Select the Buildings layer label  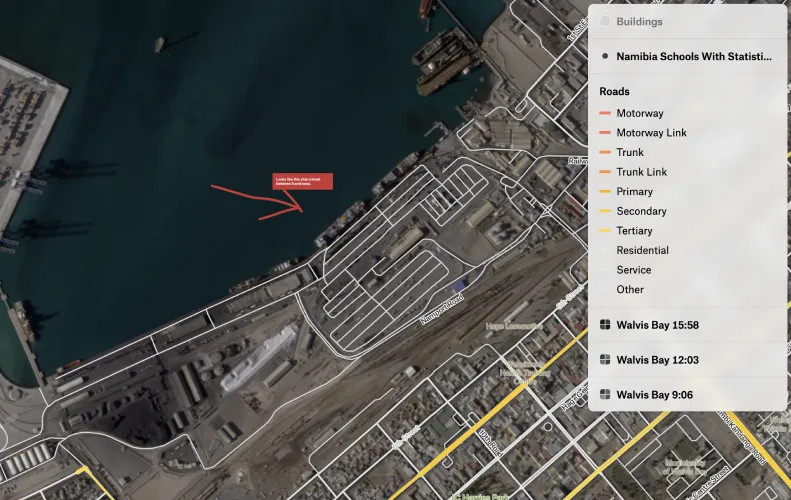click(x=639, y=22)
